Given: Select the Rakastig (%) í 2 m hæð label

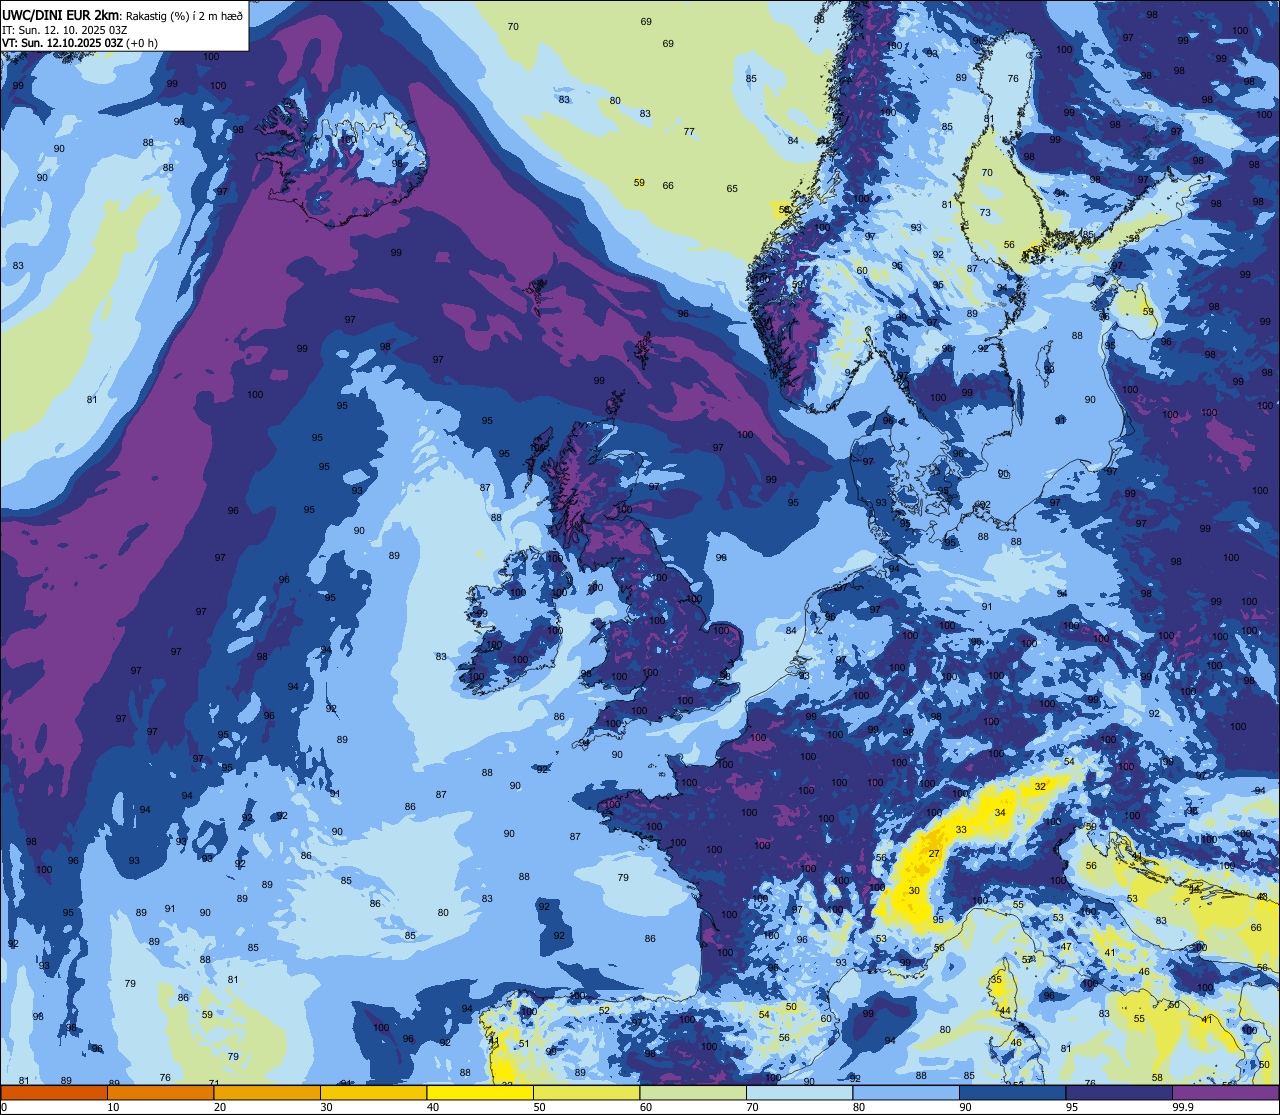Looking at the screenshot, I should point(184,15).
